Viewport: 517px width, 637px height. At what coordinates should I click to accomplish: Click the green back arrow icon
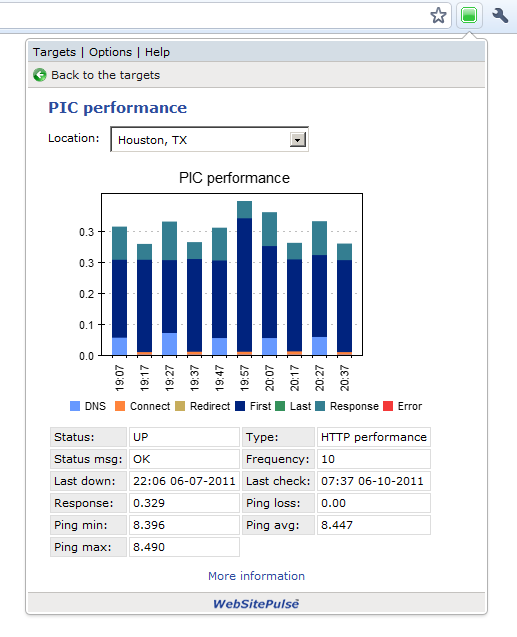pos(40,75)
